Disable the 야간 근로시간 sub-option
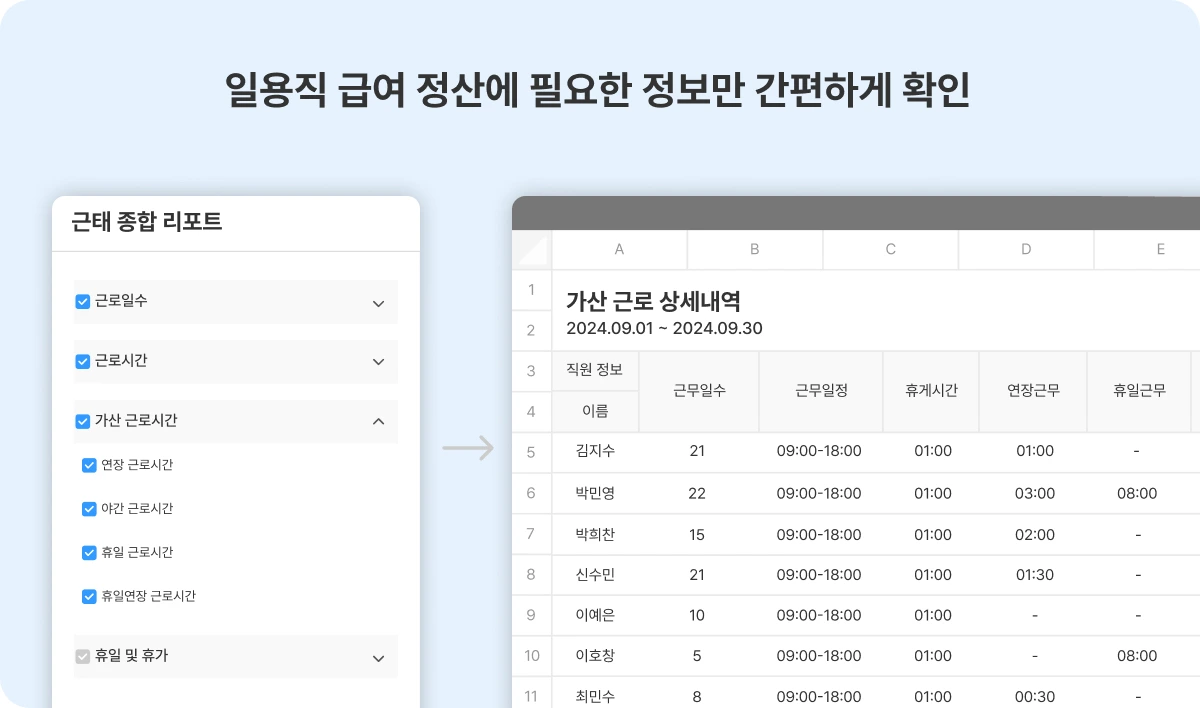 click(x=89, y=509)
